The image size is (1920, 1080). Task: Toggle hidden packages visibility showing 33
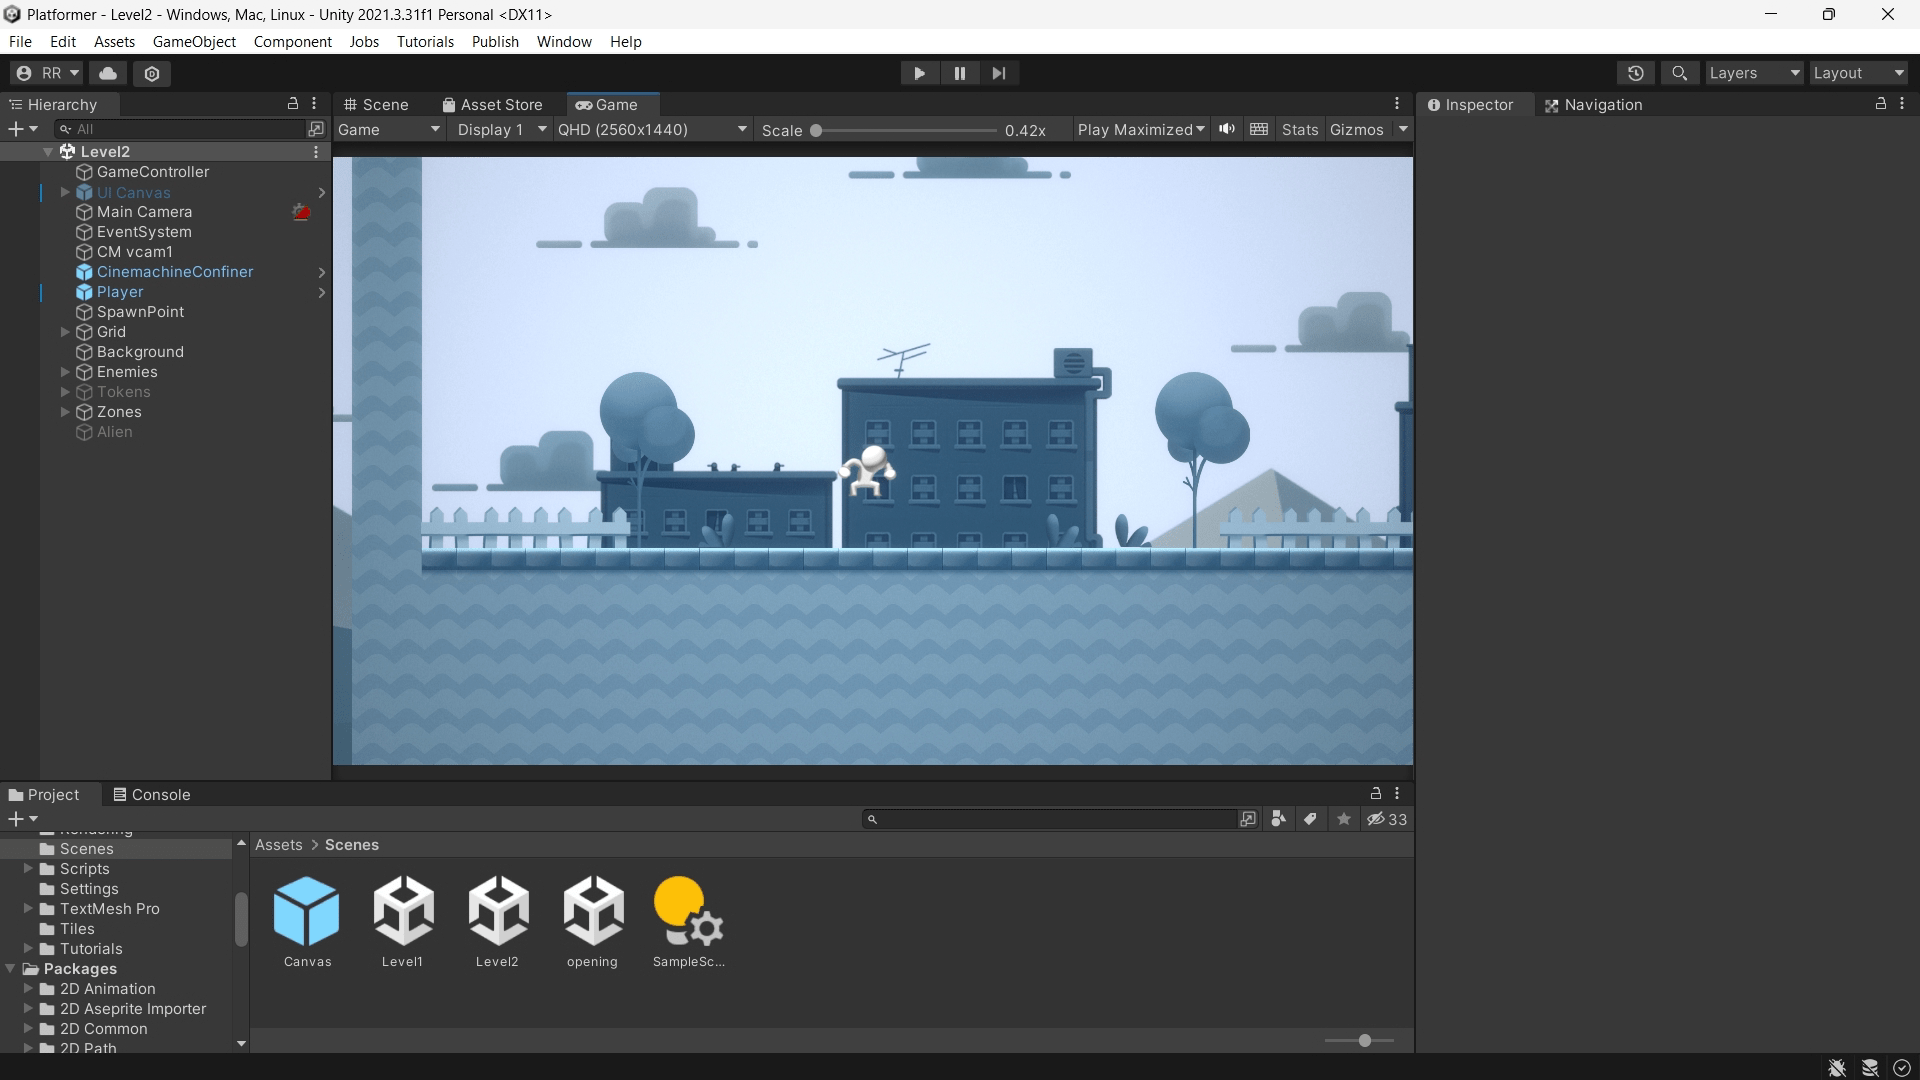coord(1387,819)
